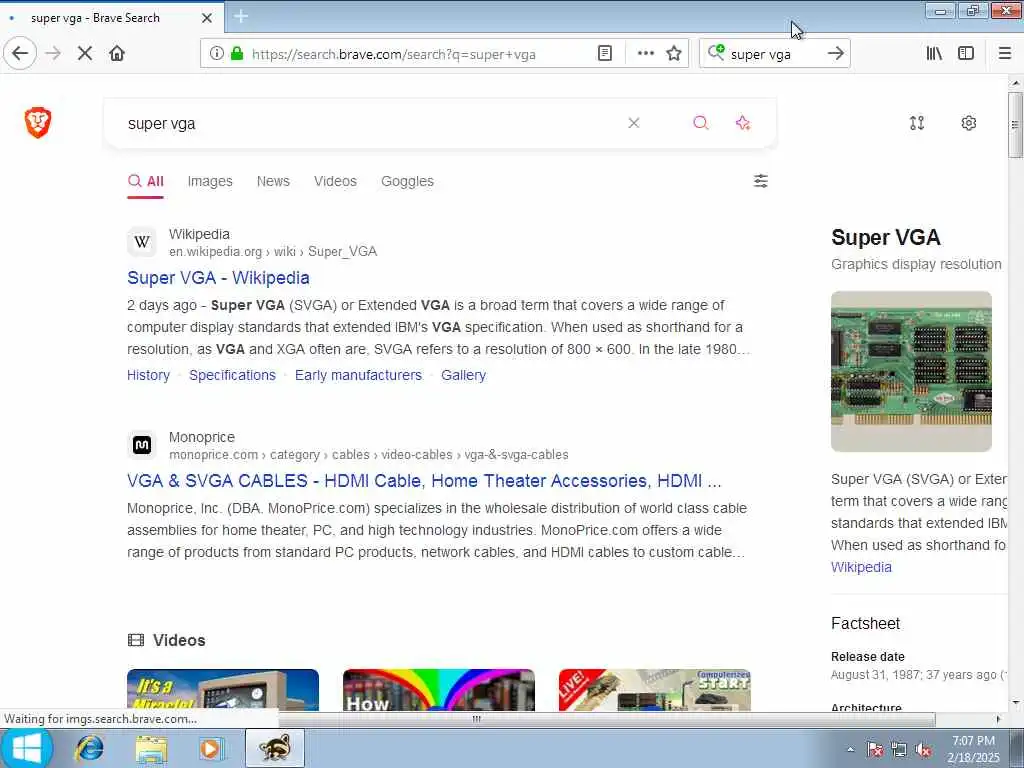
Task: Switch to Videos results
Action: pyautogui.click(x=335, y=181)
